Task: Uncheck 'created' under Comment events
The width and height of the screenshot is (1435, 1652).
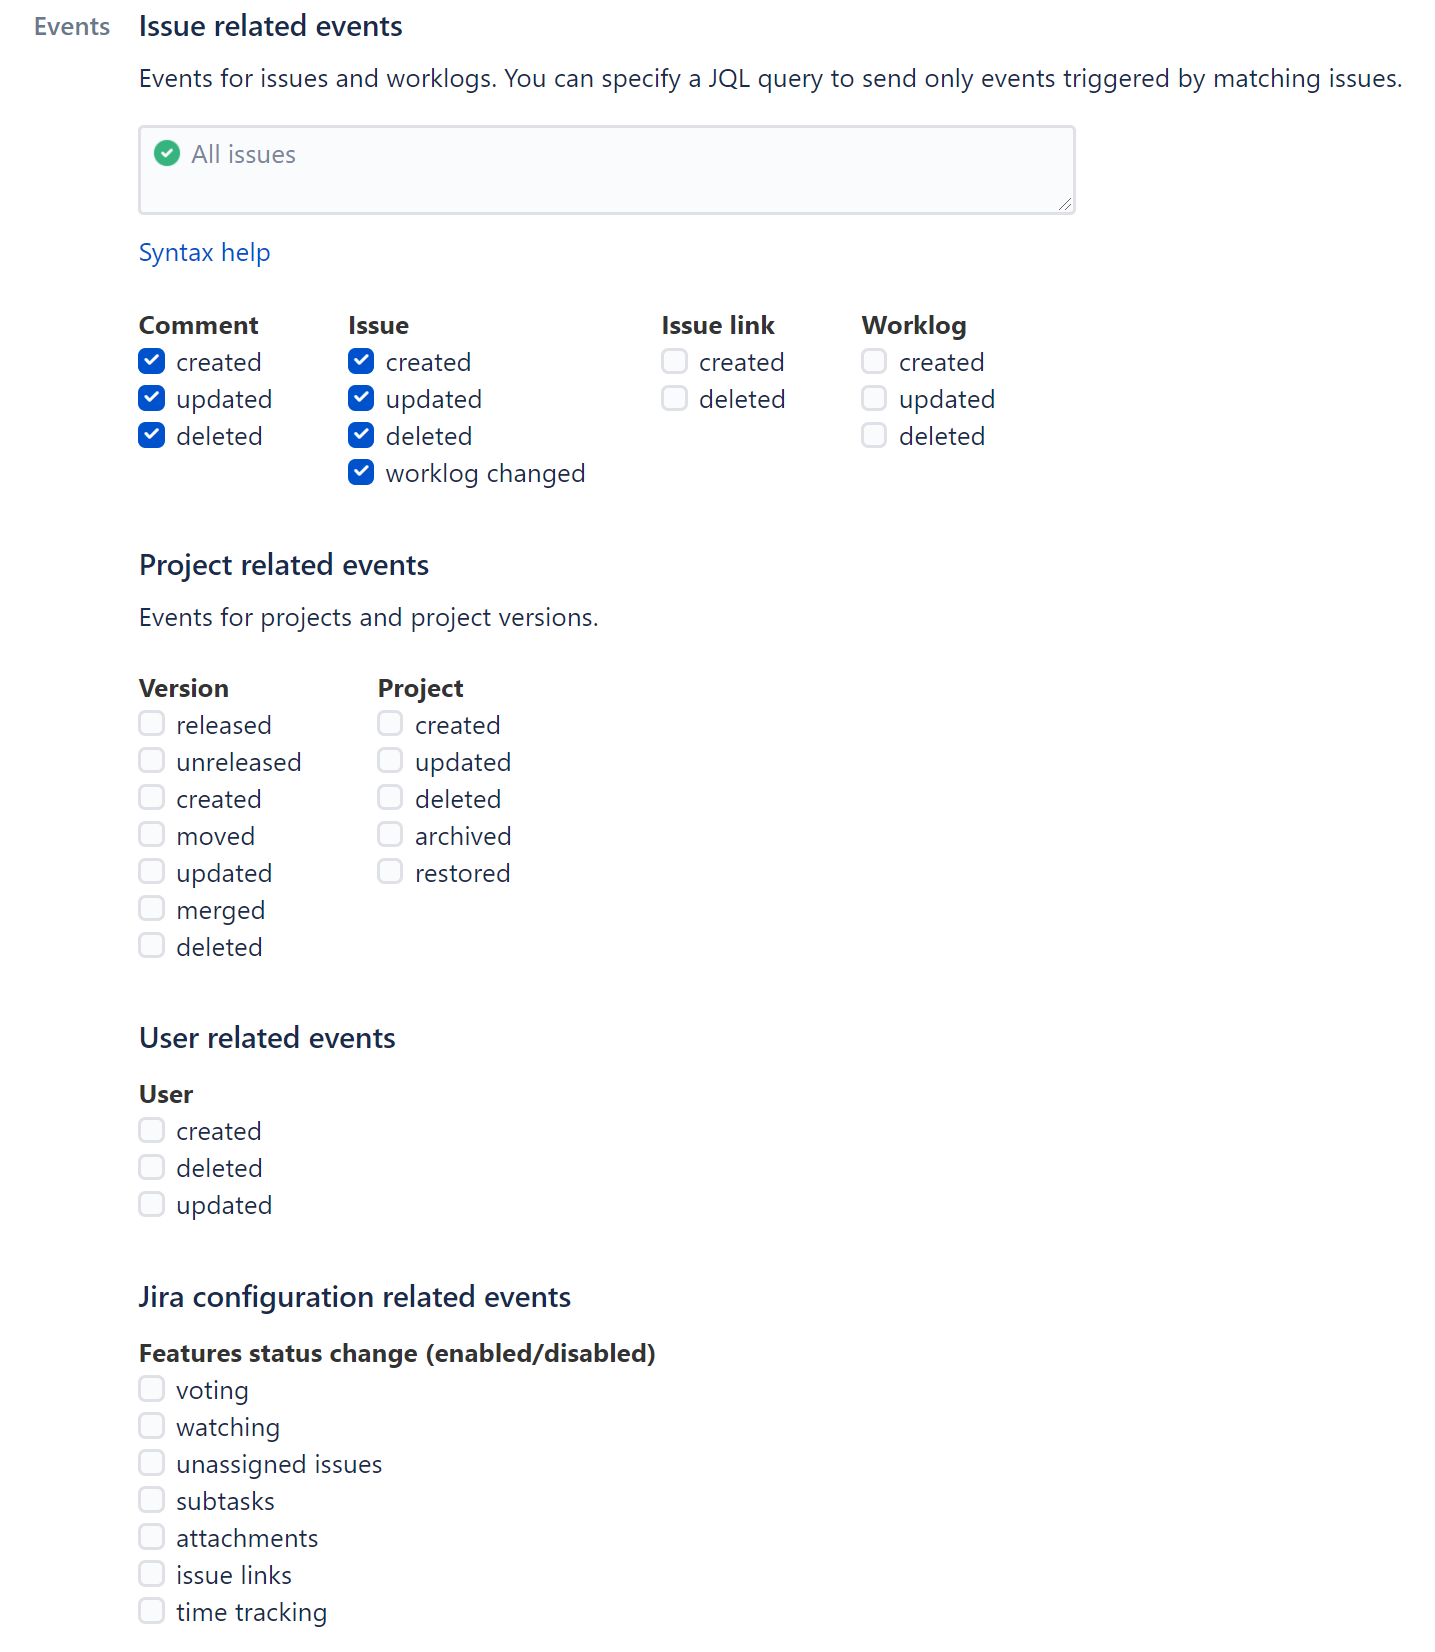Action: pyautogui.click(x=151, y=361)
